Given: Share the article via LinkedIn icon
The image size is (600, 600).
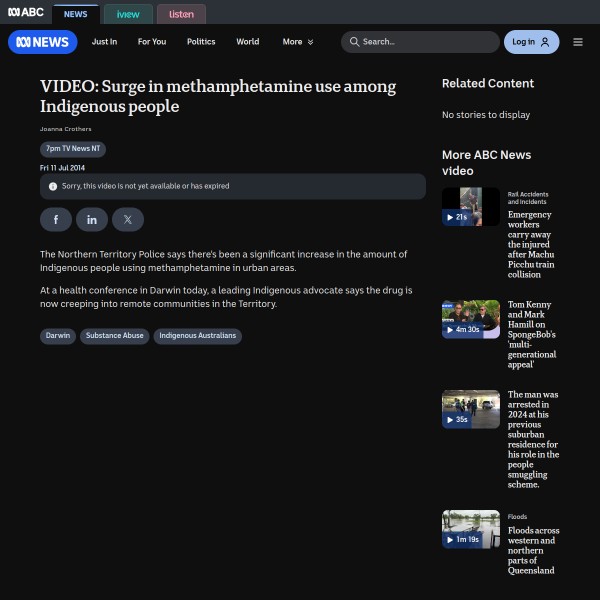Looking at the screenshot, I should [92, 219].
